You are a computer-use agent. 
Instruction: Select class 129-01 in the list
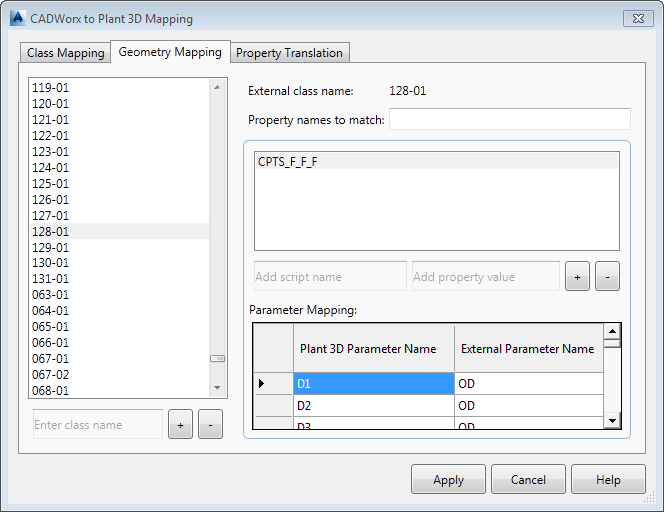coord(51,247)
